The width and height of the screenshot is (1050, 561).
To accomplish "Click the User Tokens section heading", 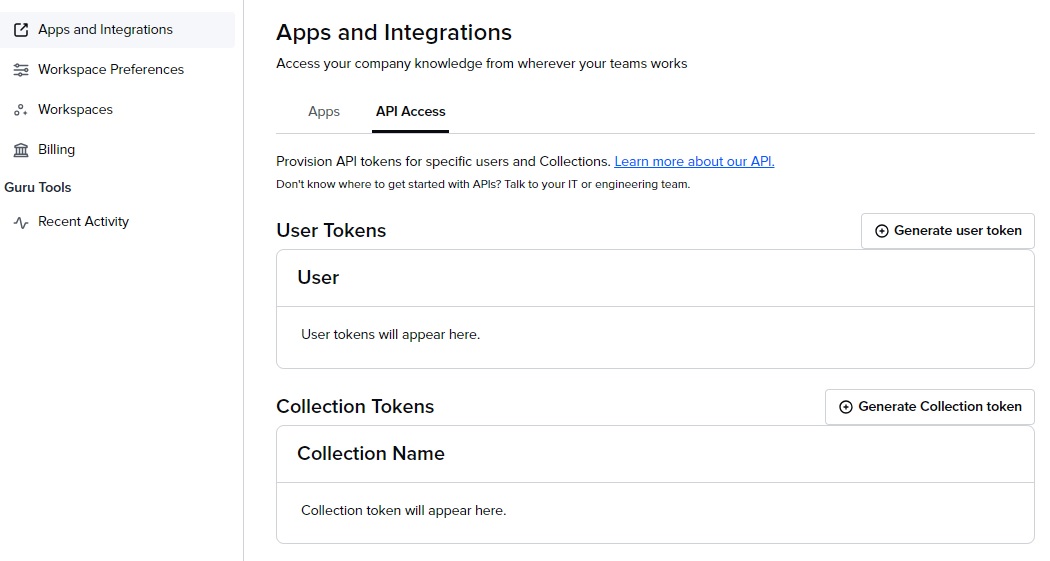I will click(331, 231).
